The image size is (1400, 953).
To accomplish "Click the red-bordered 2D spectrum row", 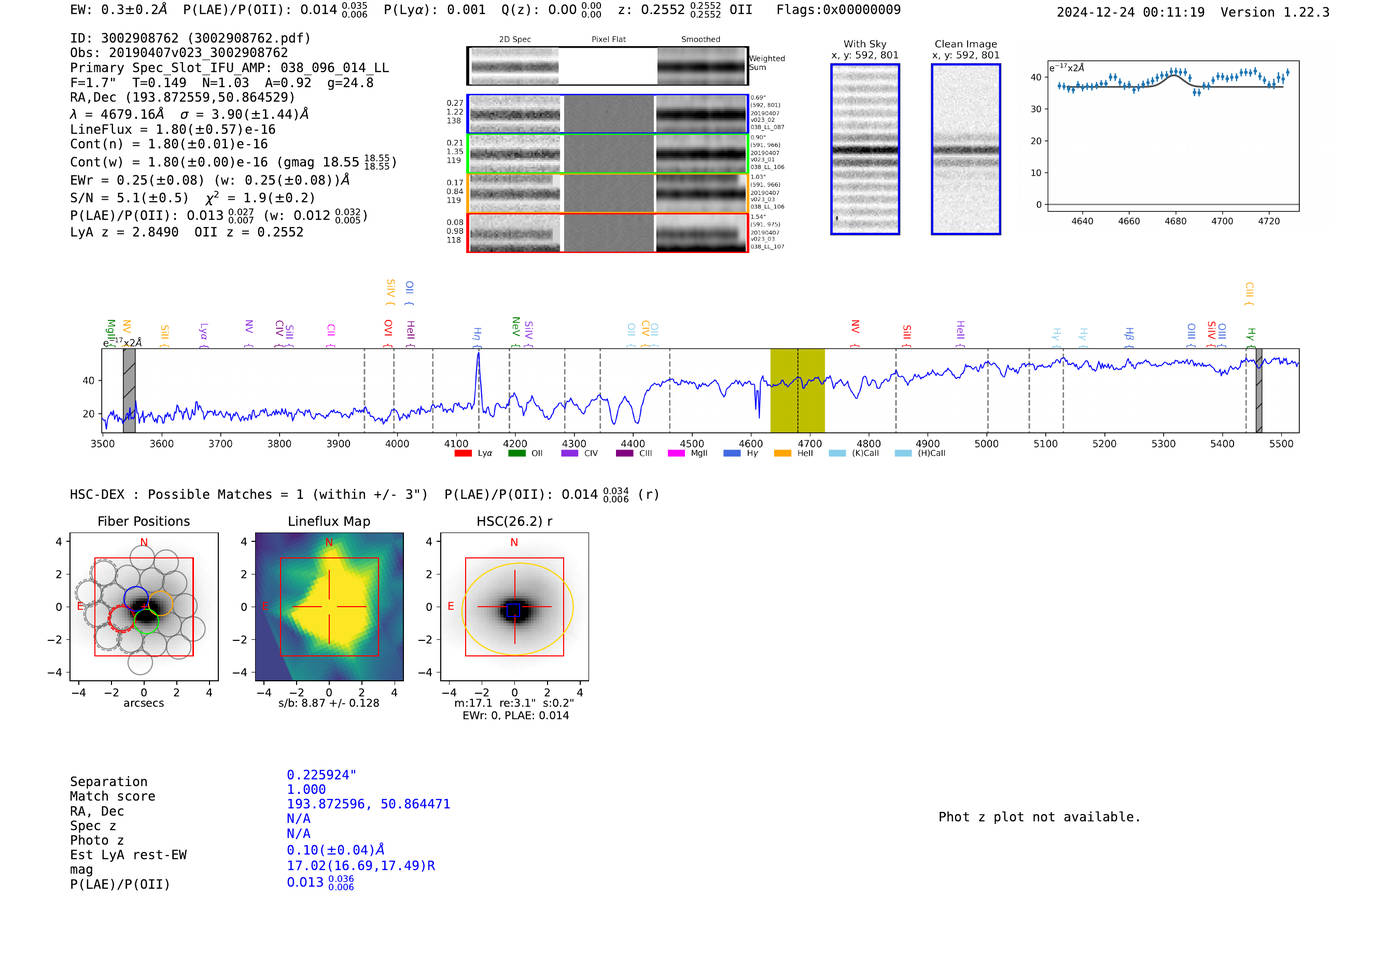I will 608,233.
